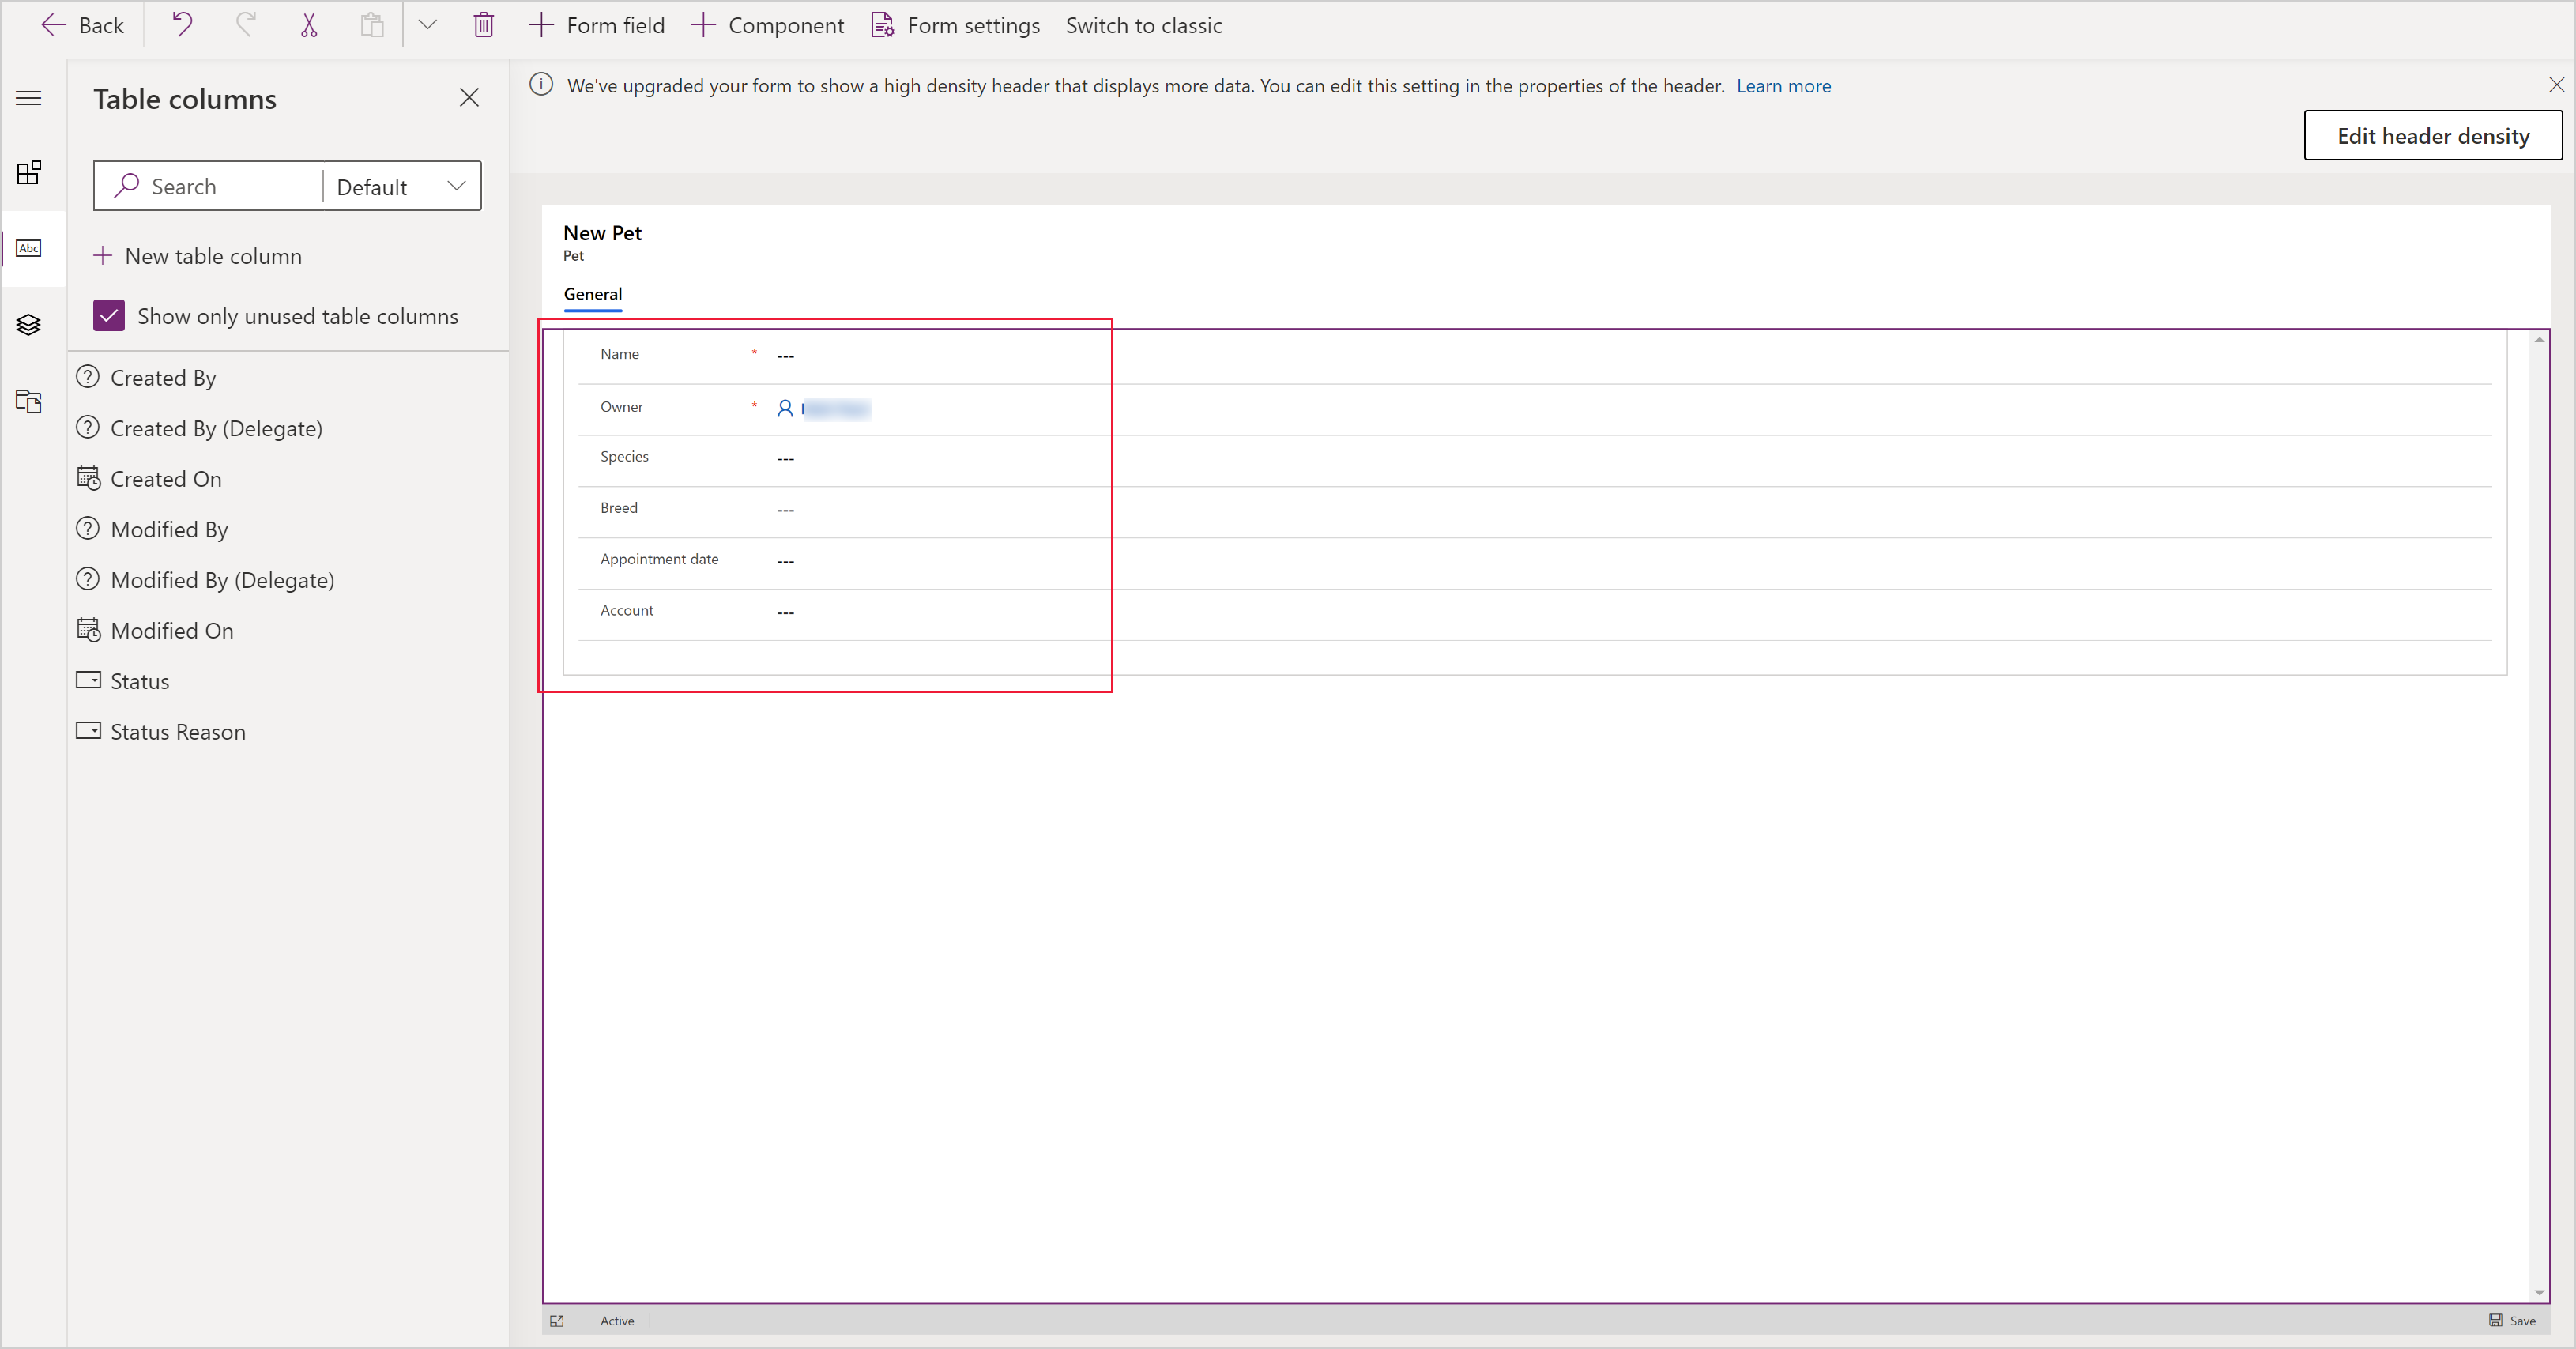The width and height of the screenshot is (2576, 1349).
Task: Click the delete icon in toolbar
Action: pyautogui.click(x=484, y=24)
